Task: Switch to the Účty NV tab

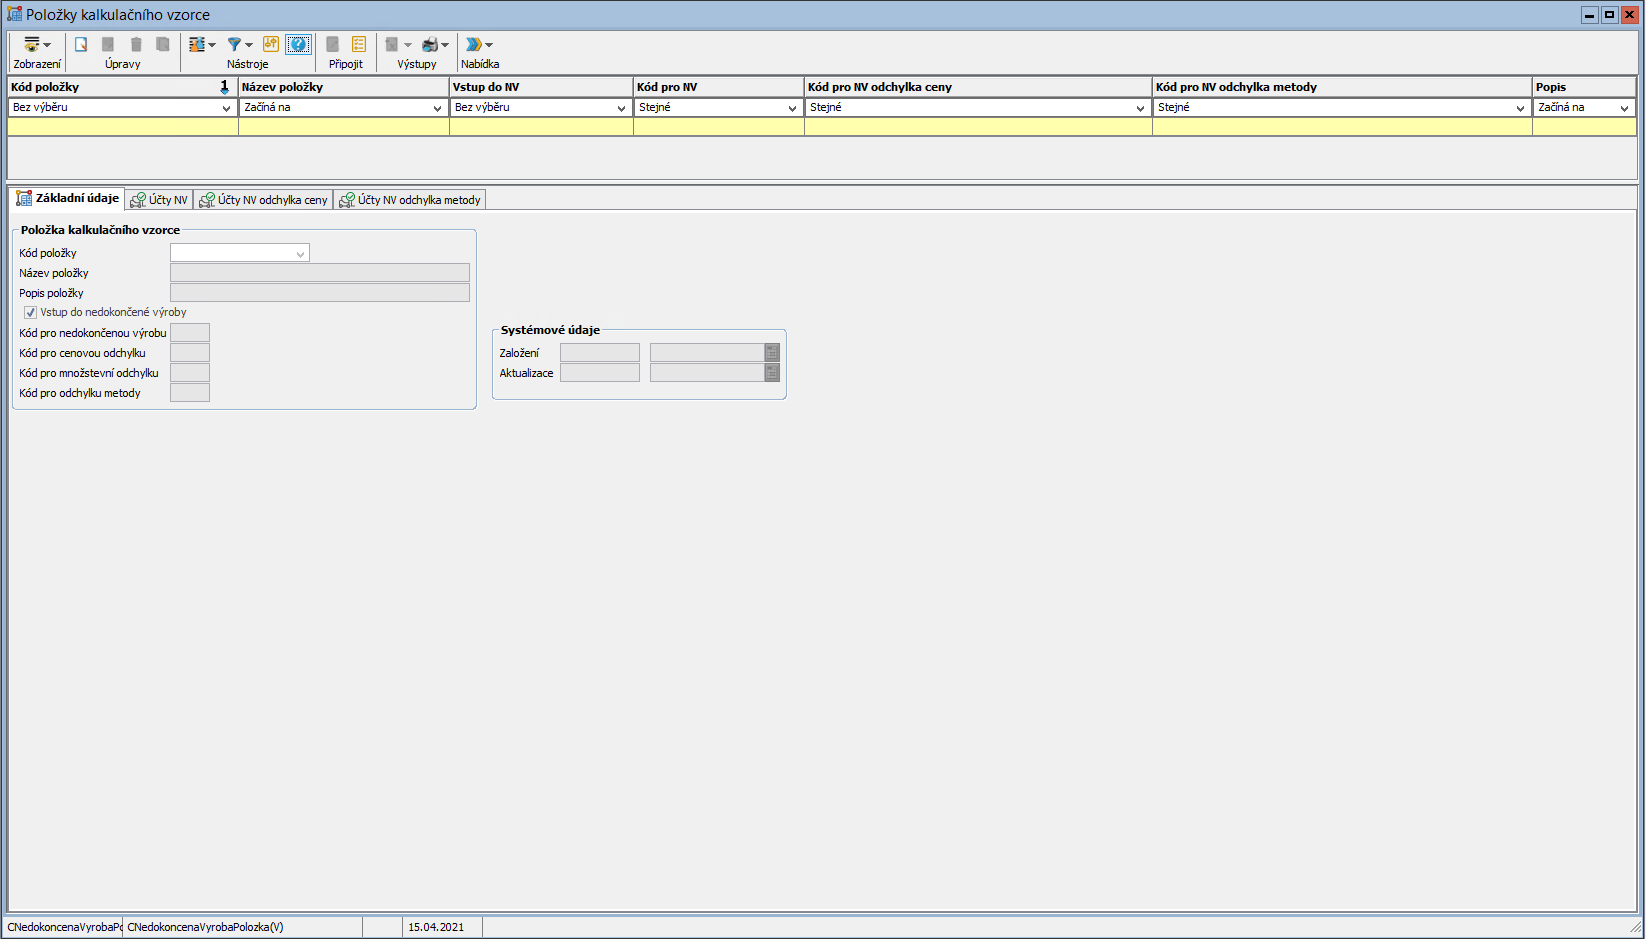Action: coord(160,200)
